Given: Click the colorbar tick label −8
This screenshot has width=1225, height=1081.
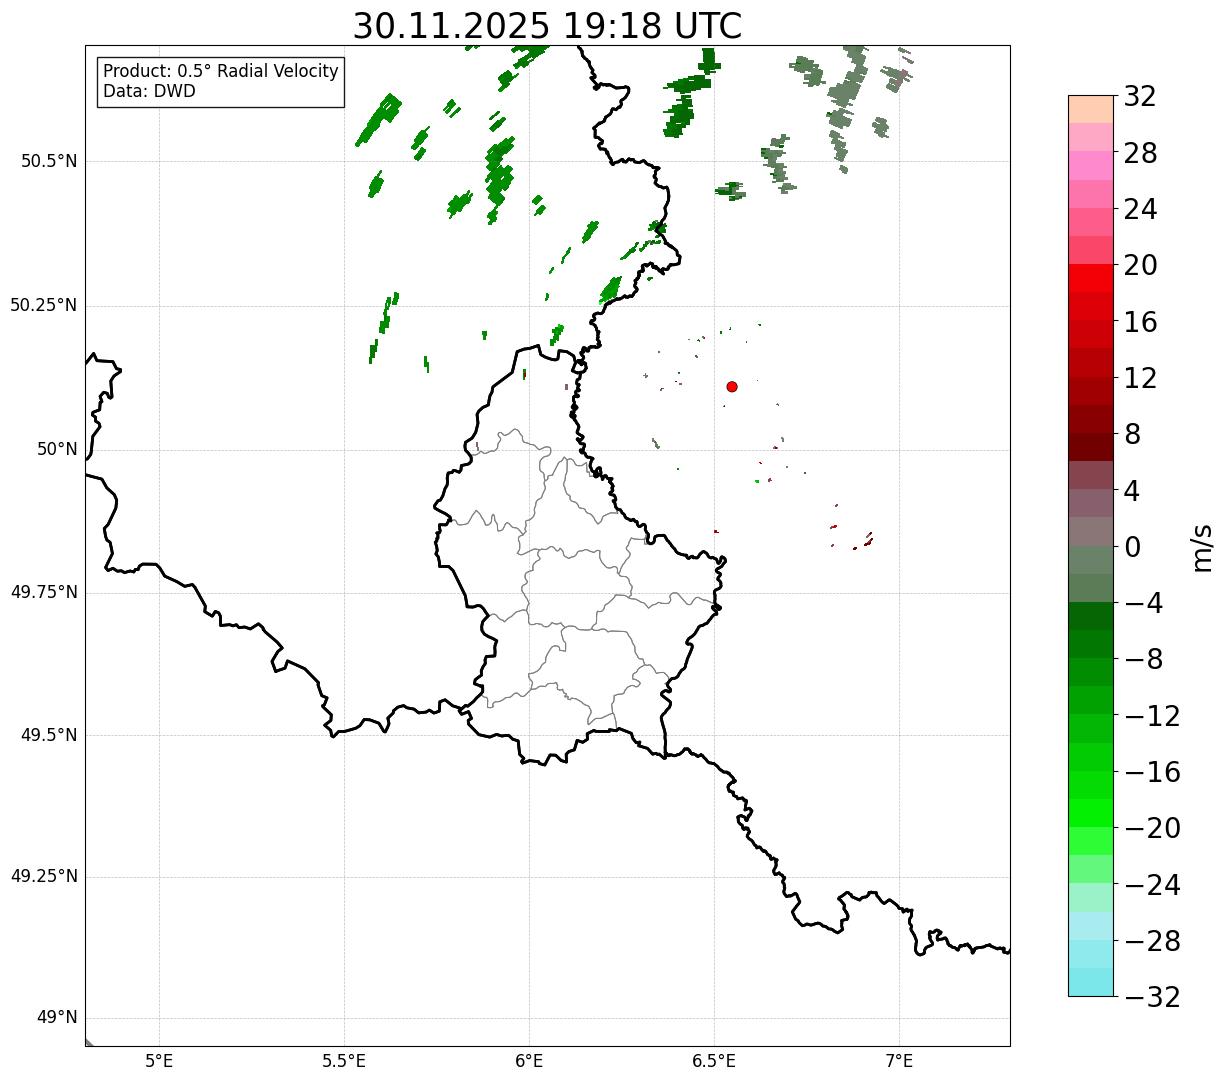Looking at the screenshot, I should coord(1143,660).
